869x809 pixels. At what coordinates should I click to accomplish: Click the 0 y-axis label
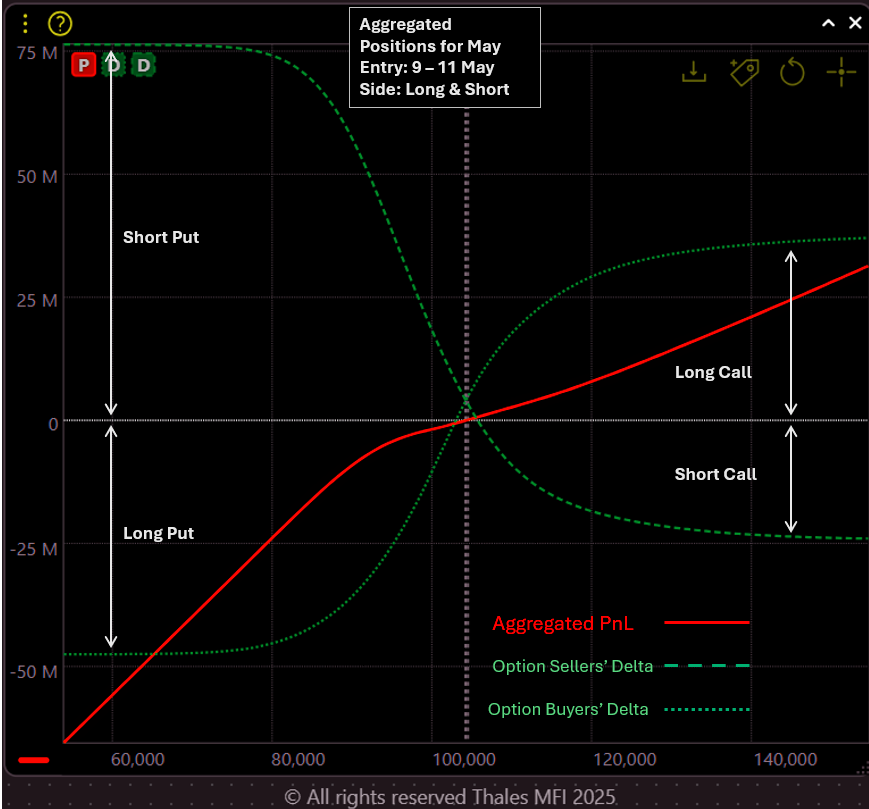pyautogui.click(x=53, y=424)
